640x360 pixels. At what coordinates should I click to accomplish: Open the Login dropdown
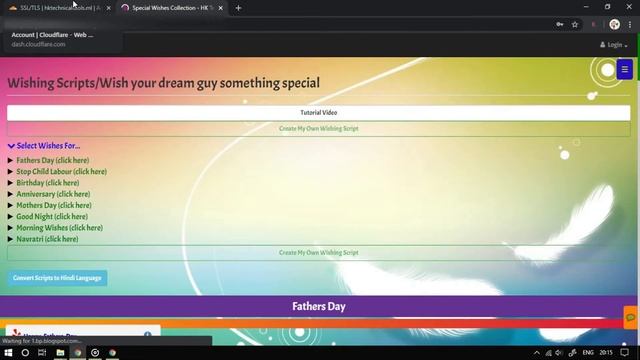point(613,45)
